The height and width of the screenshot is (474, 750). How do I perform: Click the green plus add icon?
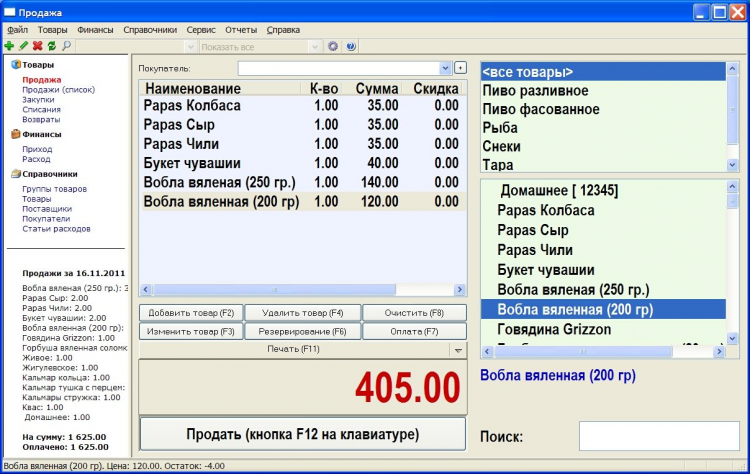click(9, 46)
